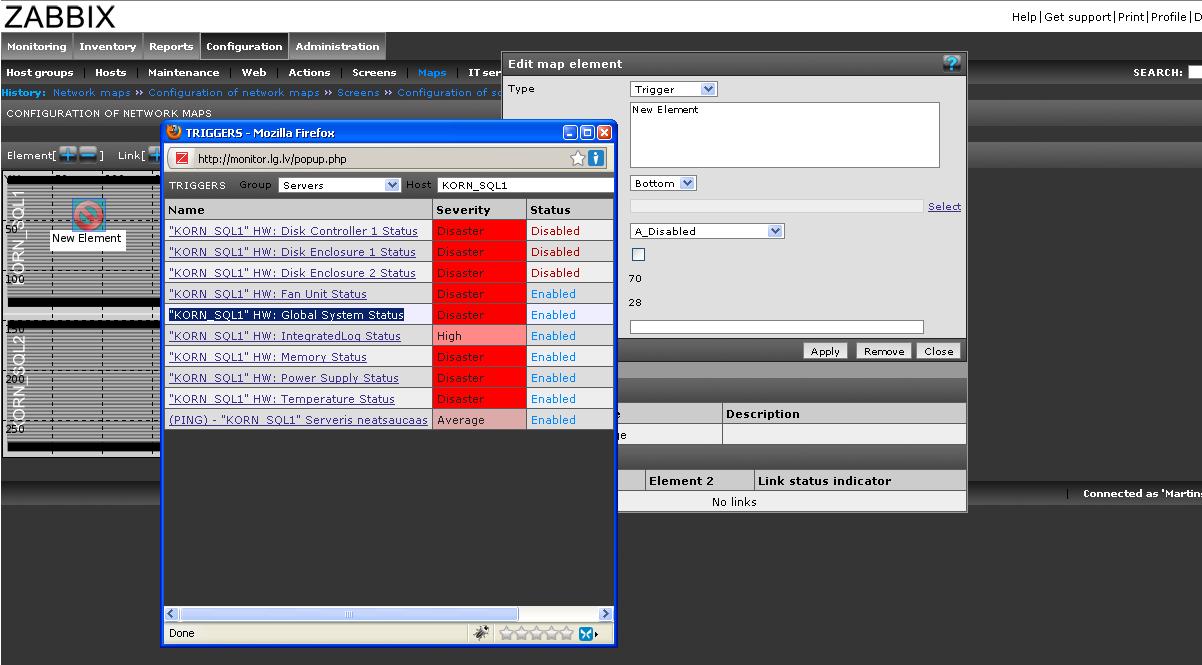Open the Group dropdown showing Servers
Image resolution: width=1202 pixels, height=665 pixels.
pyautogui.click(x=340, y=185)
